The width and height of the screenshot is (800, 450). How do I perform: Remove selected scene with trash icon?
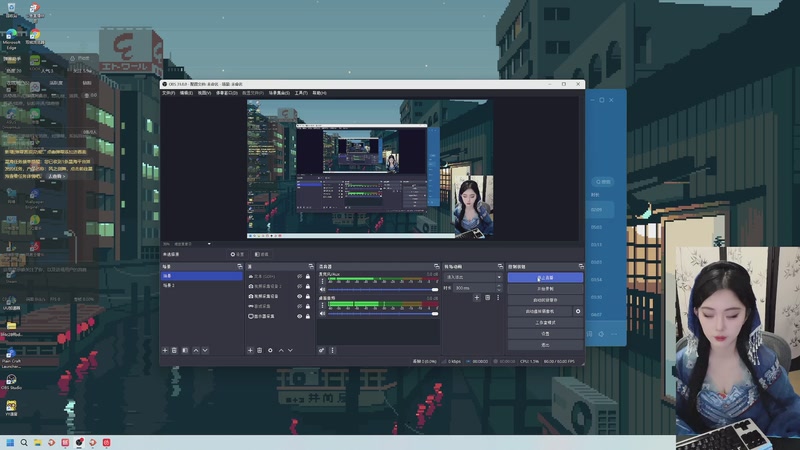pyautogui.click(x=174, y=351)
